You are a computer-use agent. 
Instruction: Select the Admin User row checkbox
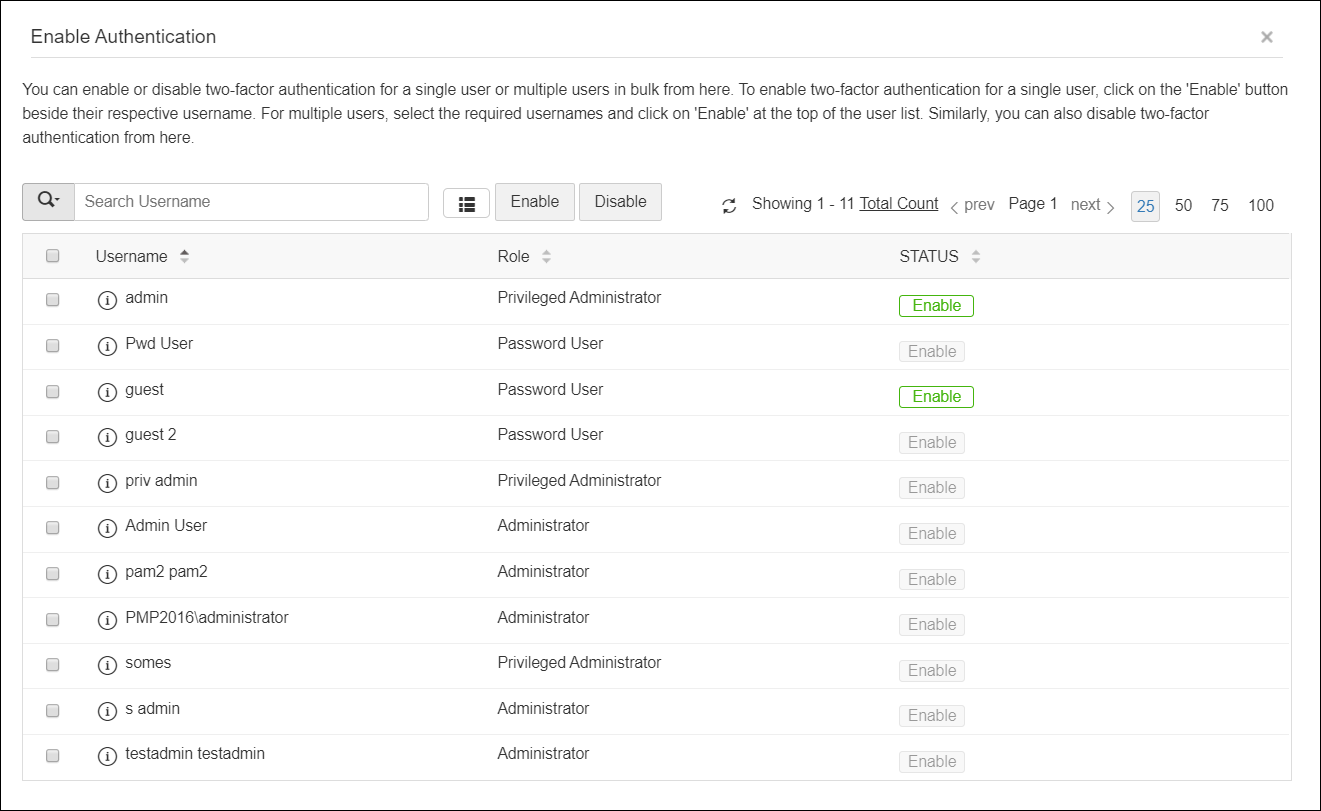click(53, 527)
